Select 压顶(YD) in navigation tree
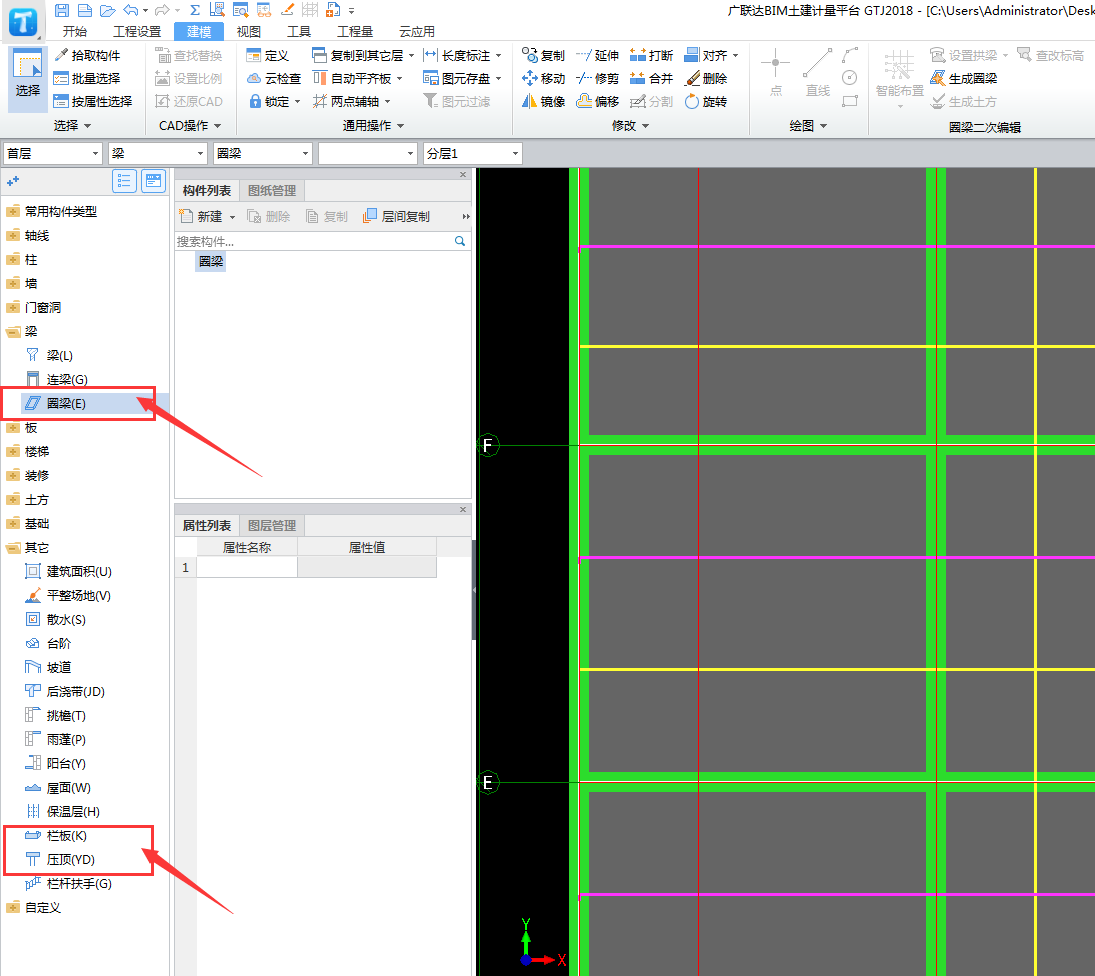 pos(70,859)
